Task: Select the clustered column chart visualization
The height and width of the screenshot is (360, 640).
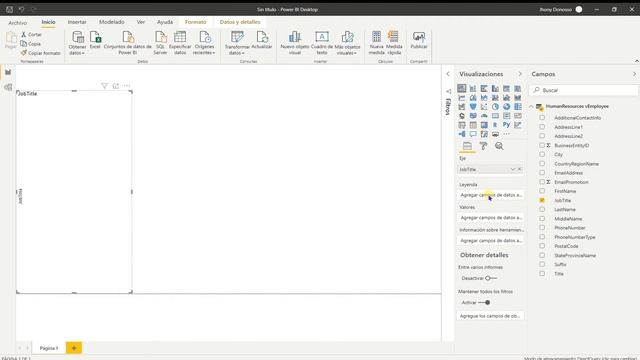Action: (495, 88)
